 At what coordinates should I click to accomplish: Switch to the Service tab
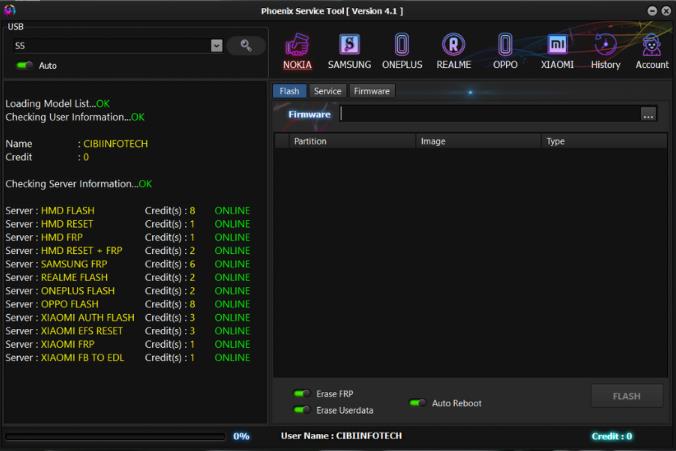pos(327,91)
